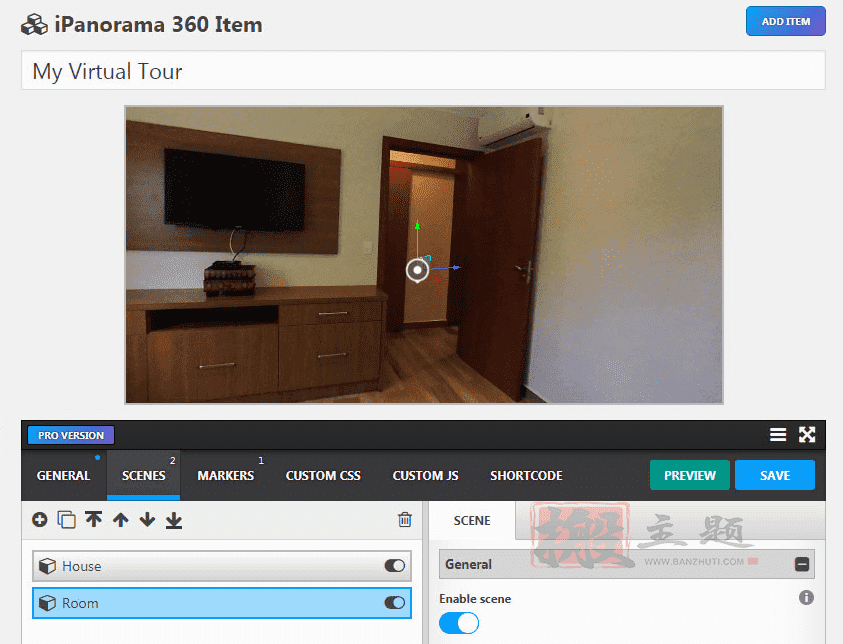
Task: Click the PRO VERSION badge
Action: (x=71, y=435)
